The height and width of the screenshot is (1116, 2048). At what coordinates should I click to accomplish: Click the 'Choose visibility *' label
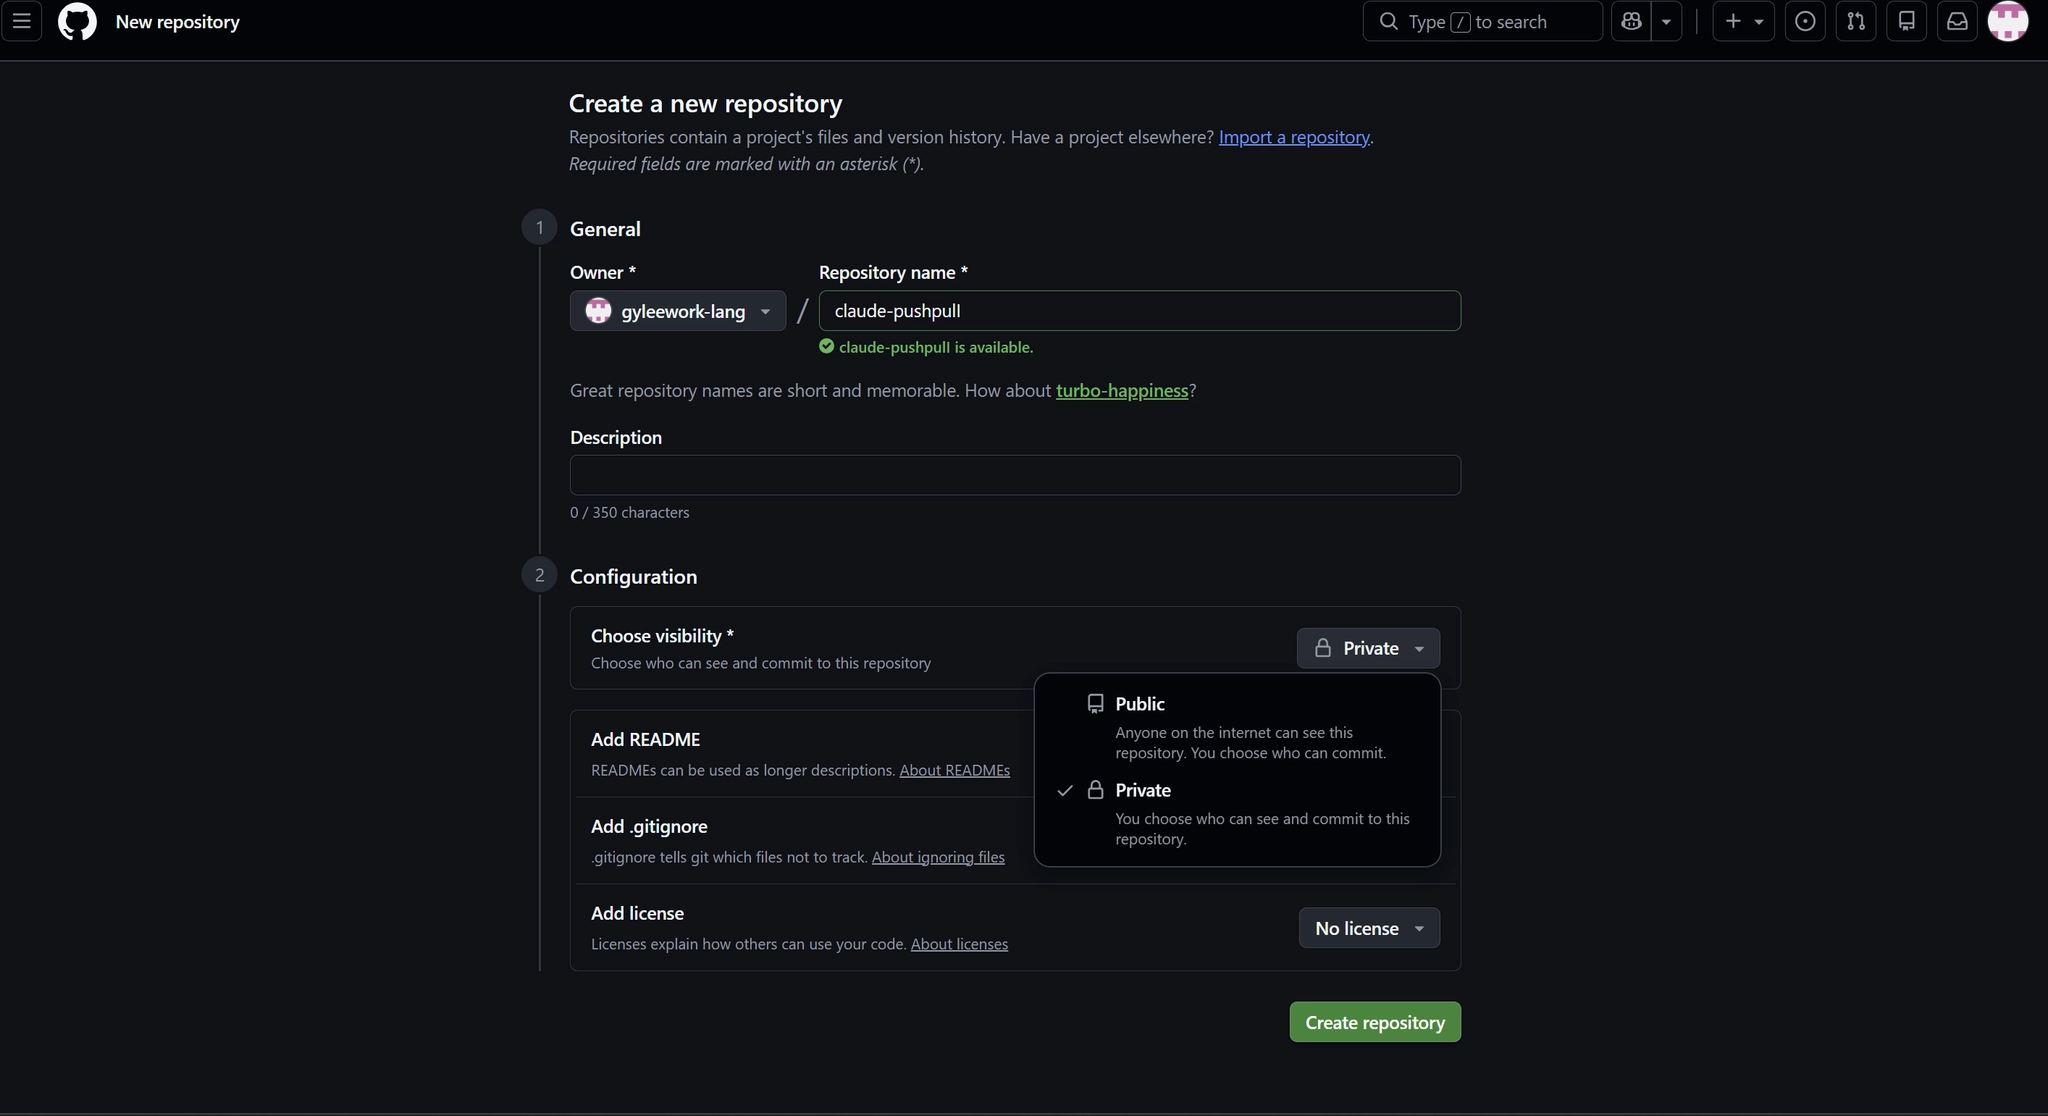coord(662,636)
